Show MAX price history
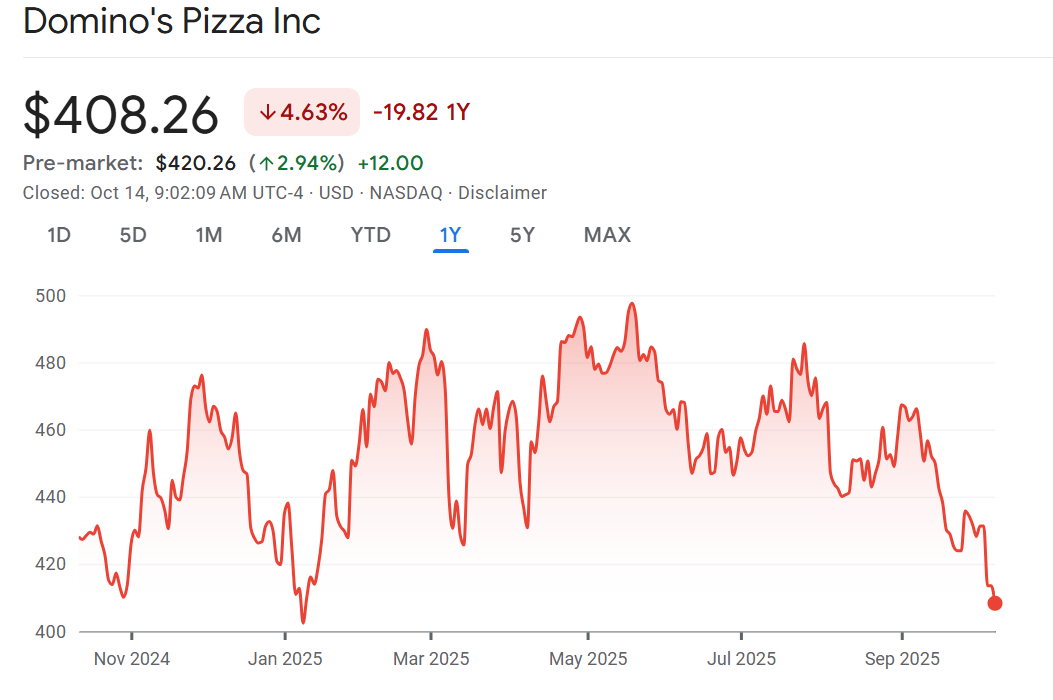 (x=607, y=235)
